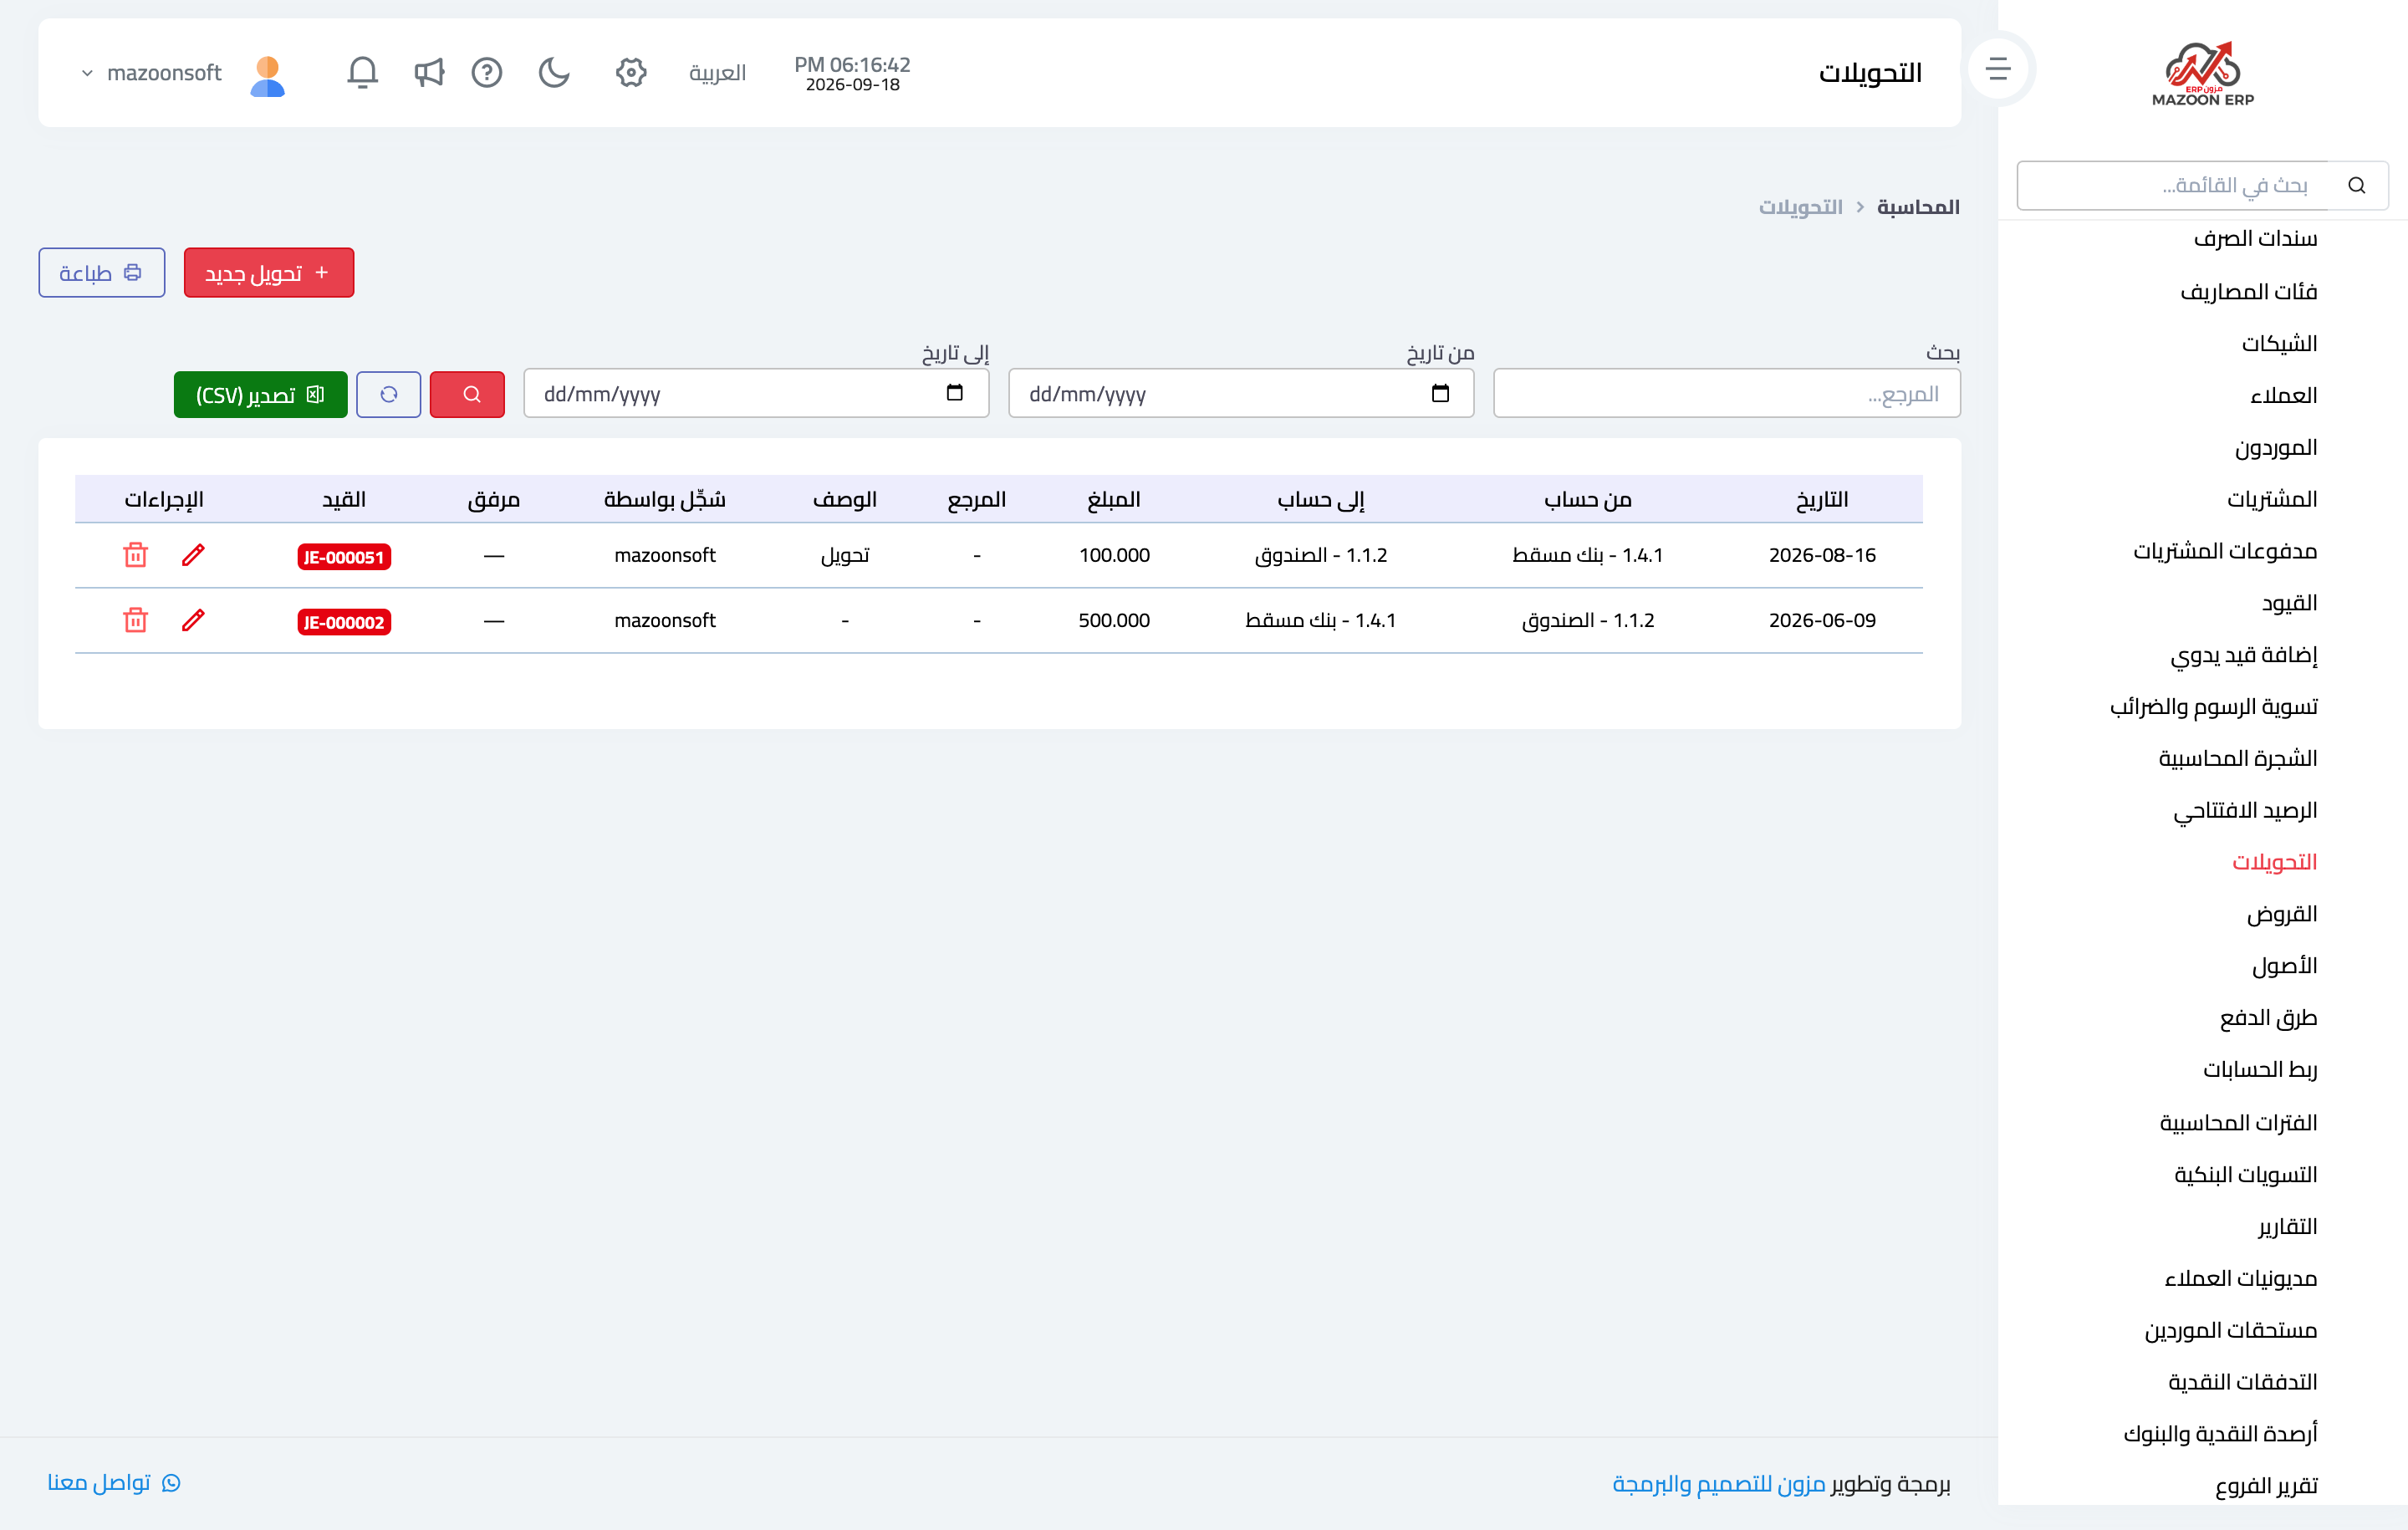Image resolution: width=2408 pixels, height=1530 pixels.
Task: Open the settings gear icon
Action: pos(631,72)
